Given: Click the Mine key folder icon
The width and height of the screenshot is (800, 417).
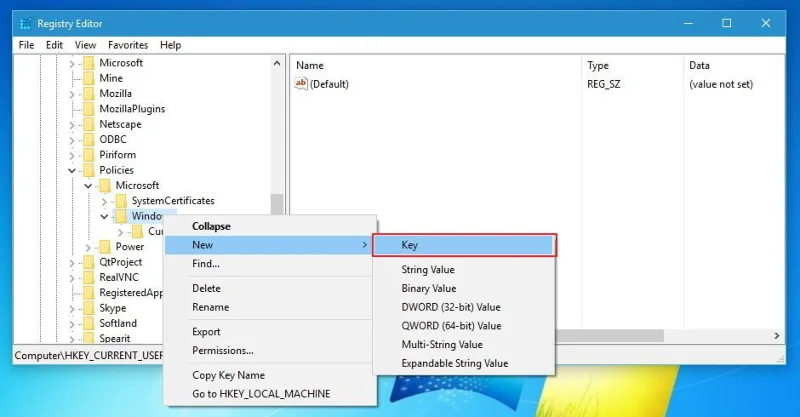Looking at the screenshot, I should click(89, 78).
